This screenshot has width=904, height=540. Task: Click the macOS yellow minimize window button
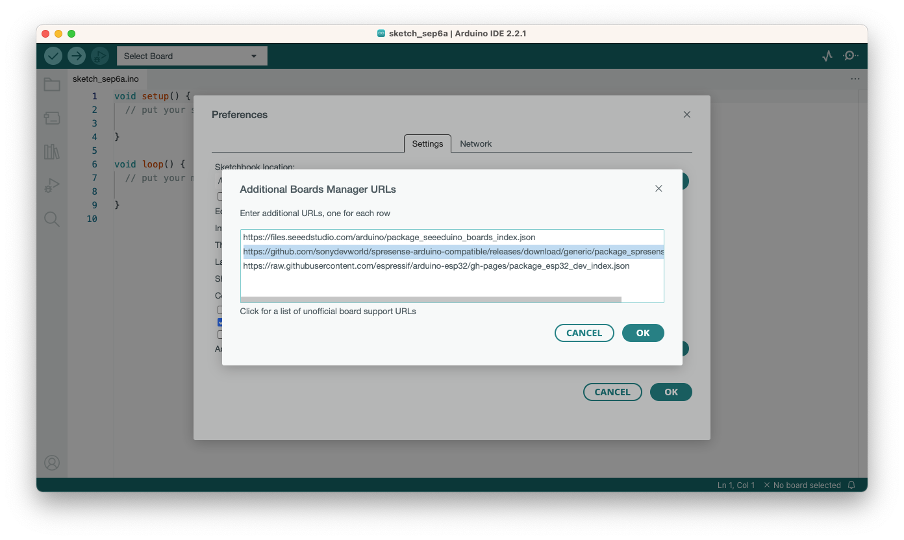[x=58, y=33]
